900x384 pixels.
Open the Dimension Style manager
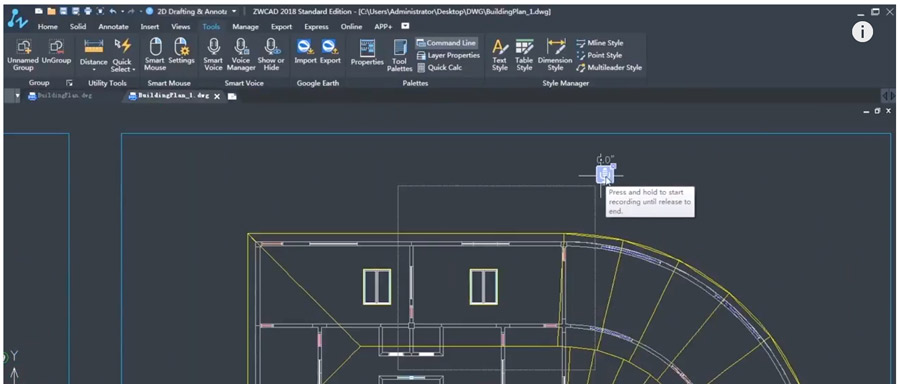coord(555,55)
